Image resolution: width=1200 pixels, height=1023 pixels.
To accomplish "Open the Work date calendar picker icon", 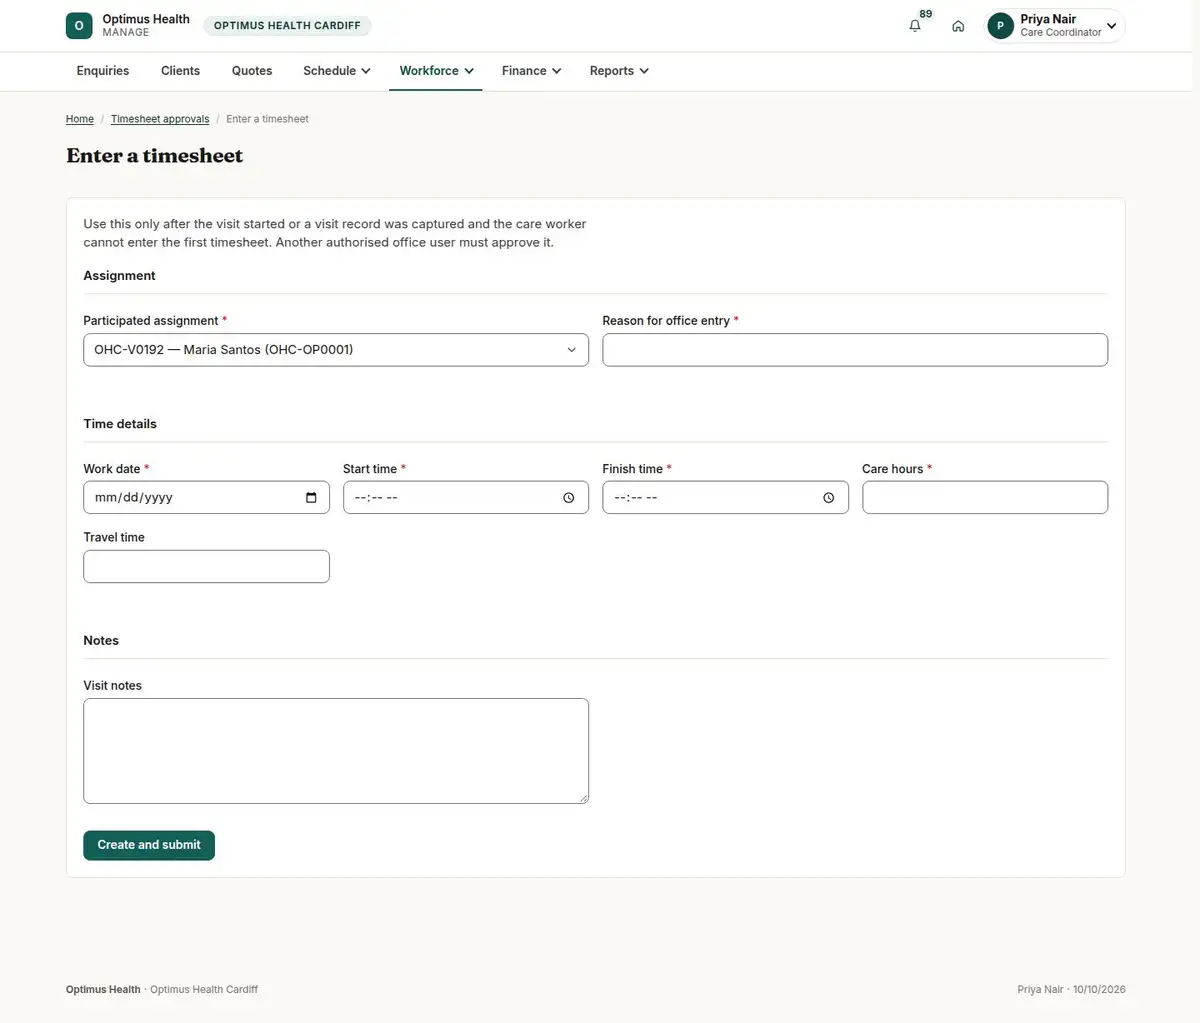I will 311,498.
